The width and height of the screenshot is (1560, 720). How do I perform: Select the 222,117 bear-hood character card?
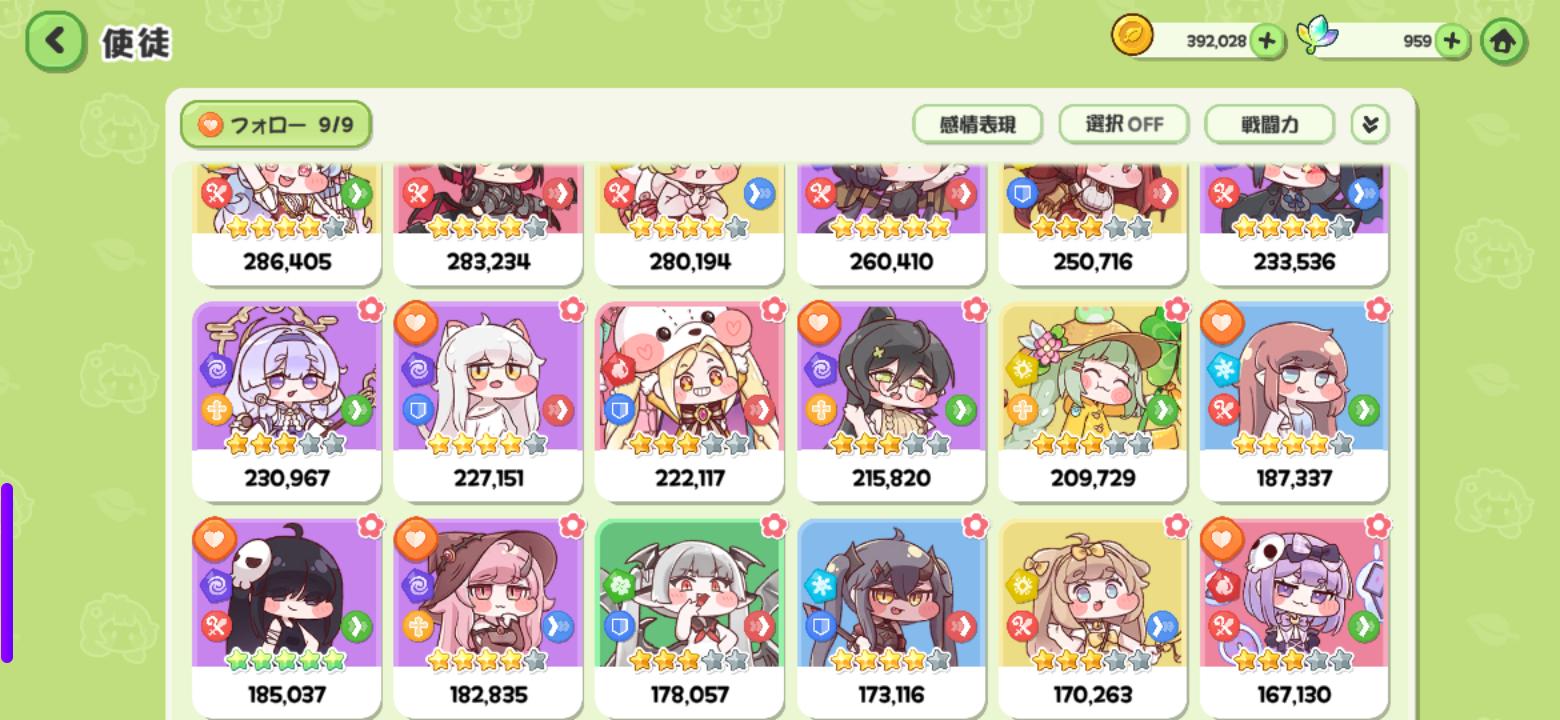tap(689, 401)
